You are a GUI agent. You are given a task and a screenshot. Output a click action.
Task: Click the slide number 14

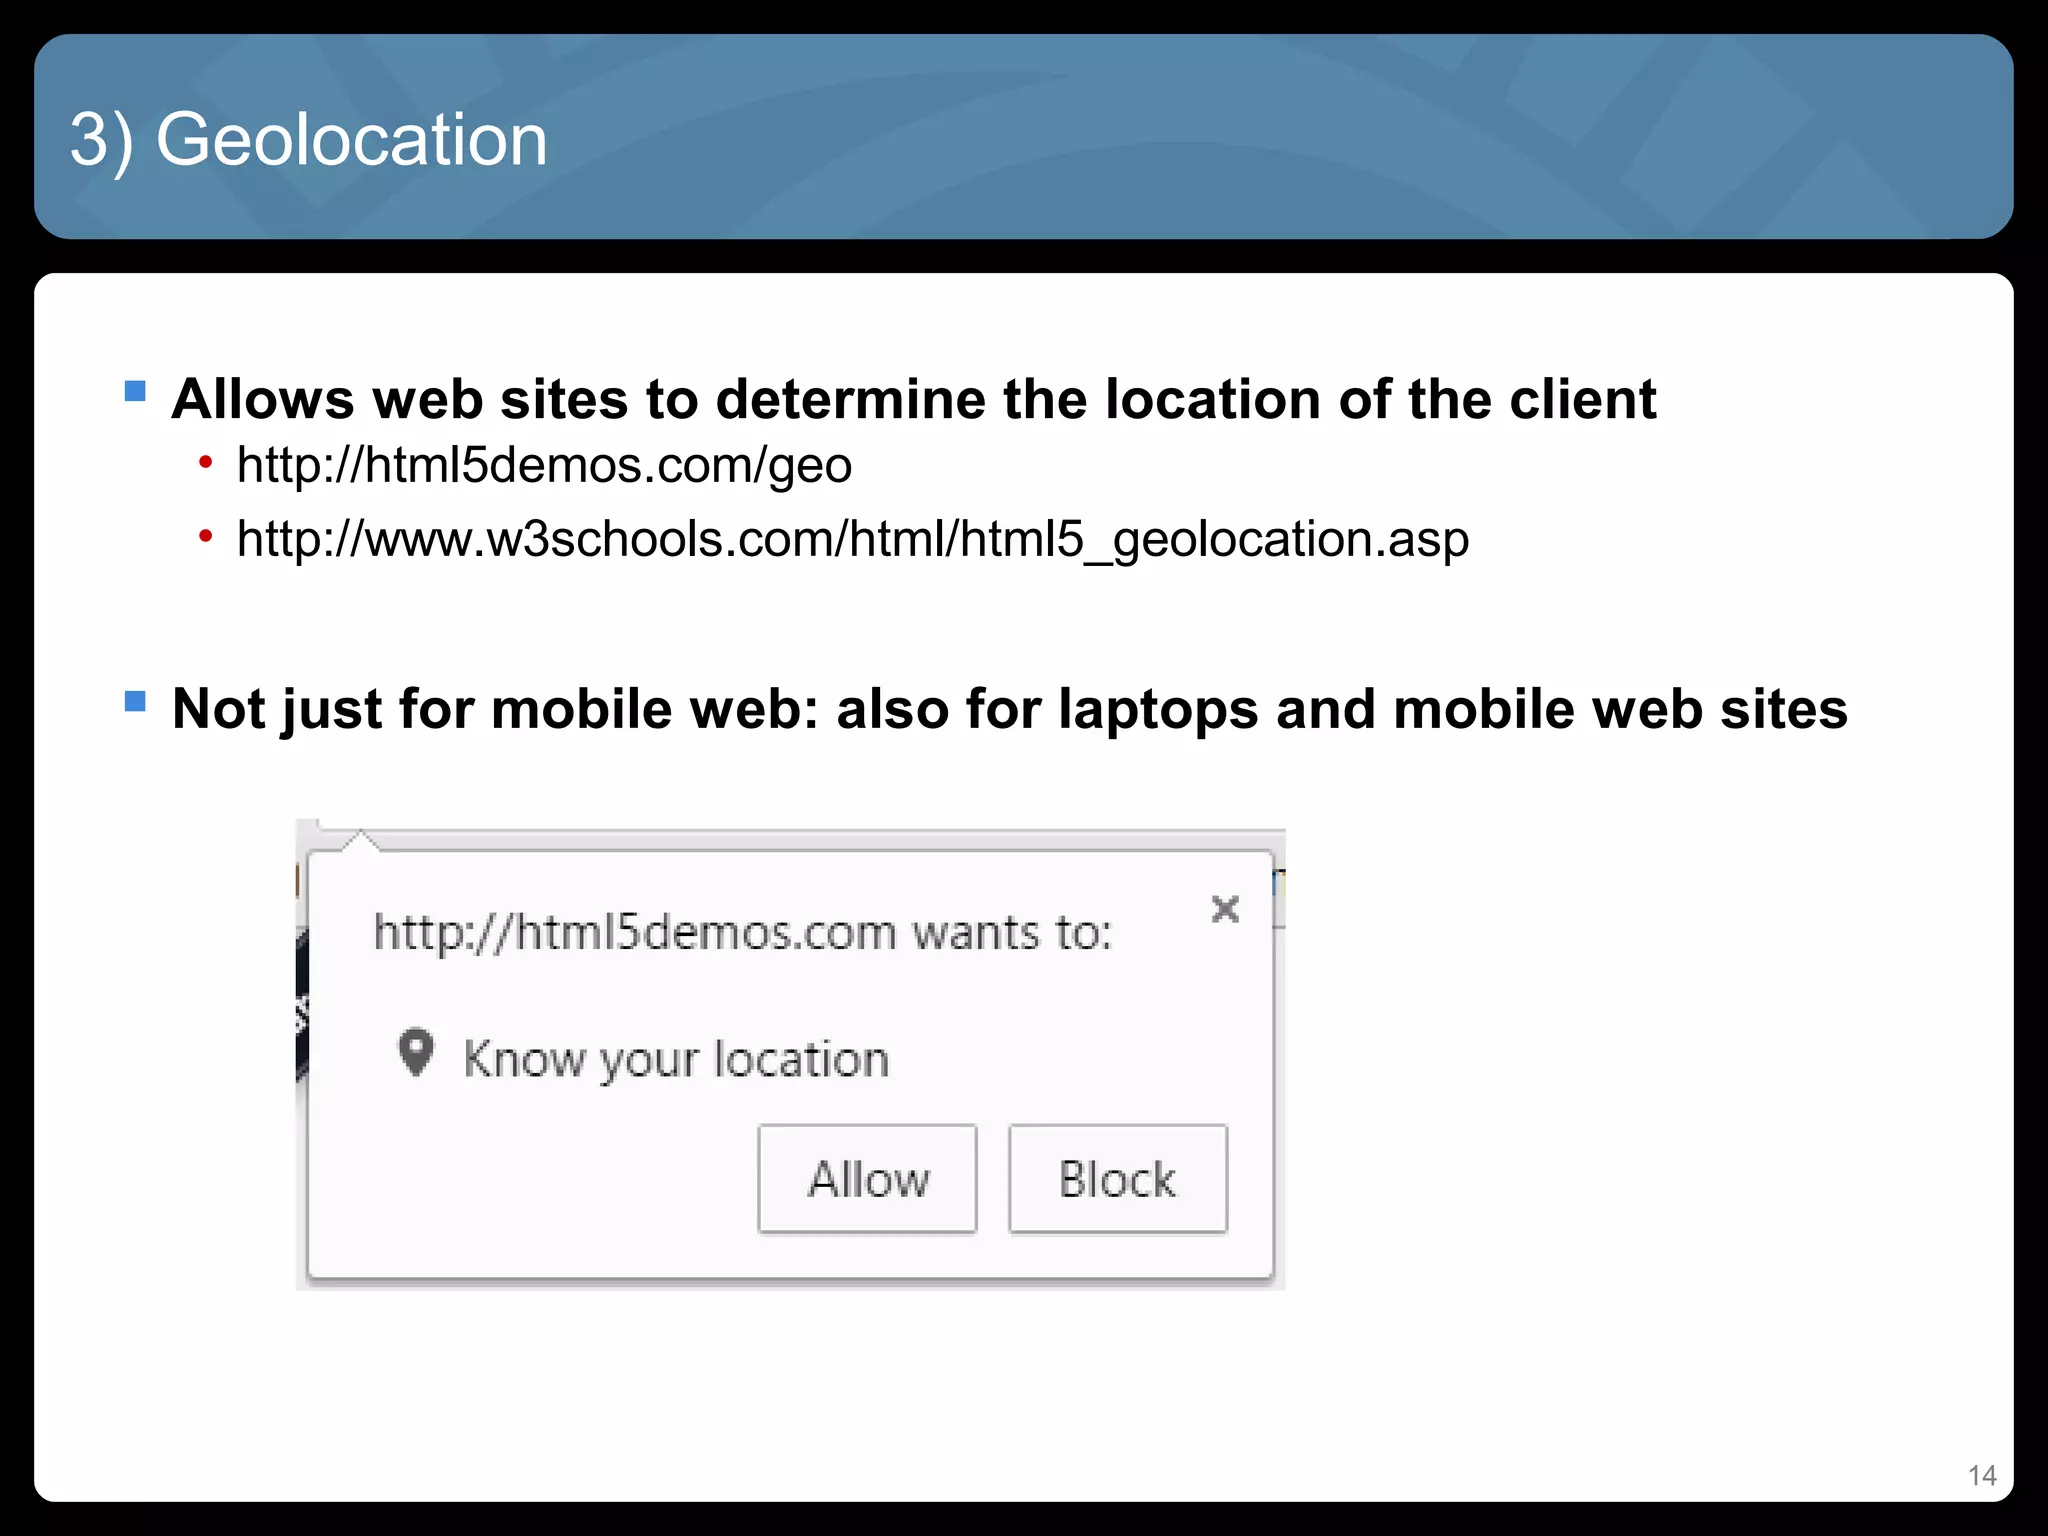pos(1981,1475)
